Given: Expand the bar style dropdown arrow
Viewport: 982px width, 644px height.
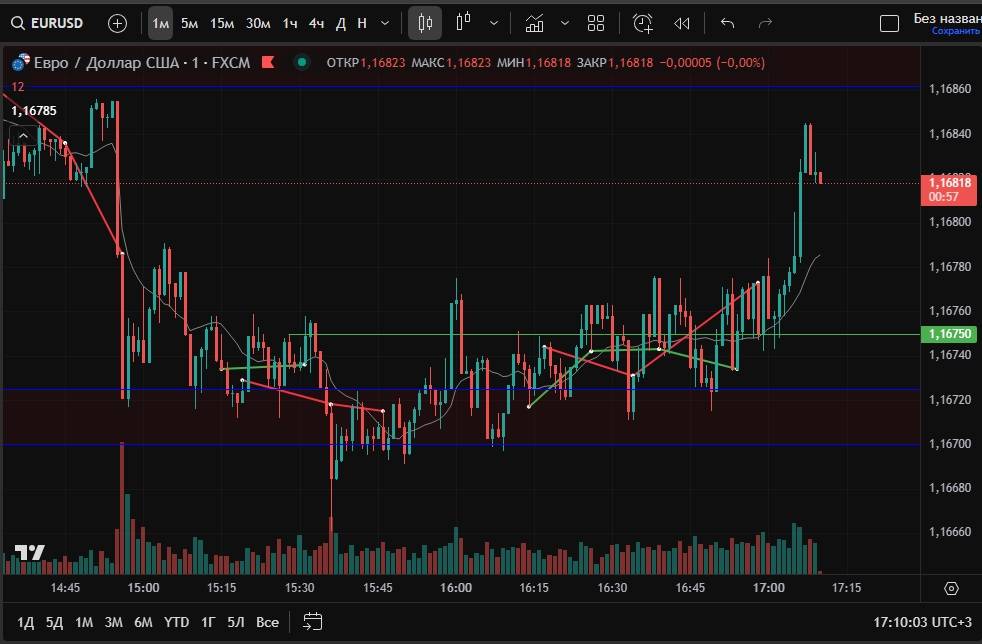Looking at the screenshot, I should [494, 23].
